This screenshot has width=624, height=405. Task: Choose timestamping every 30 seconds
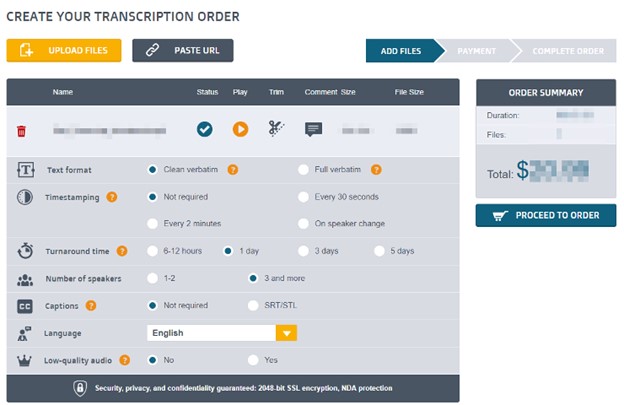303,197
